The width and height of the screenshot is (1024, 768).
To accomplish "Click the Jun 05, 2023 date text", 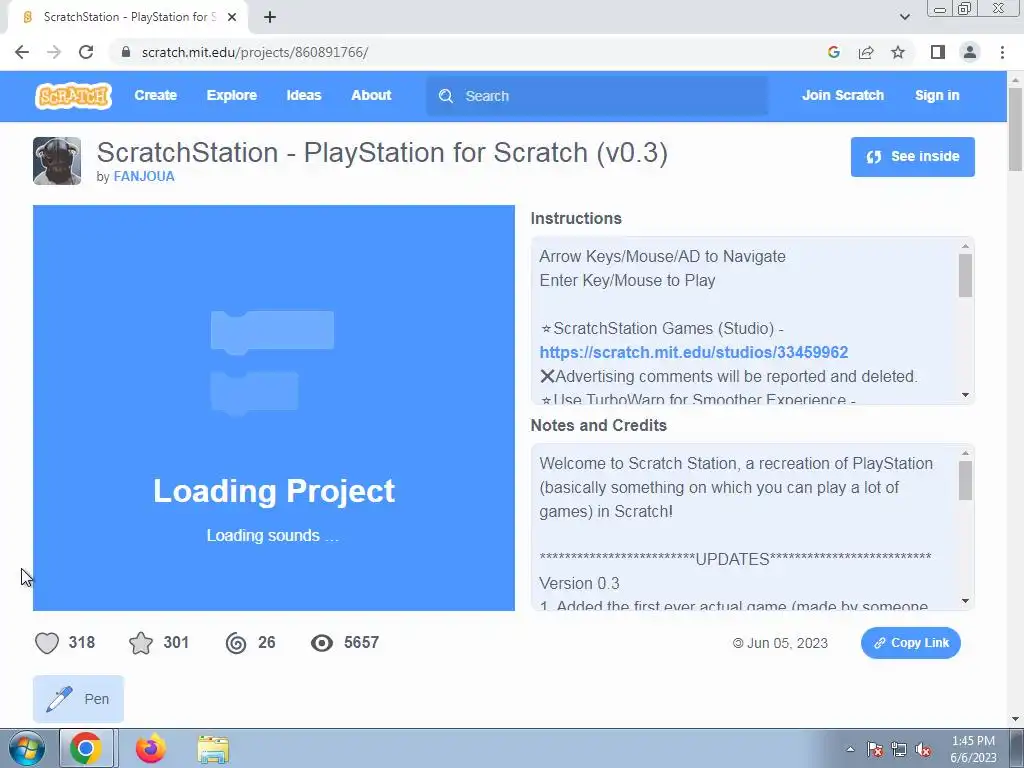I will pos(787,643).
